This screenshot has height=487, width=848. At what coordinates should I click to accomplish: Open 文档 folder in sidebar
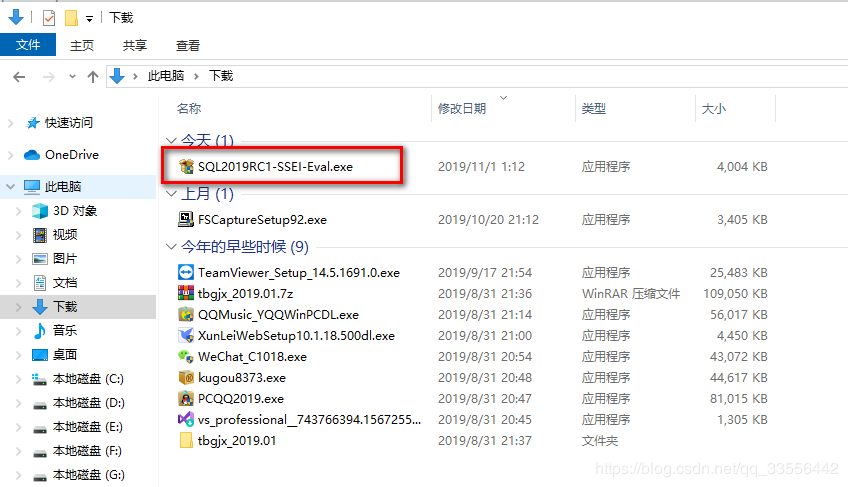pos(65,282)
